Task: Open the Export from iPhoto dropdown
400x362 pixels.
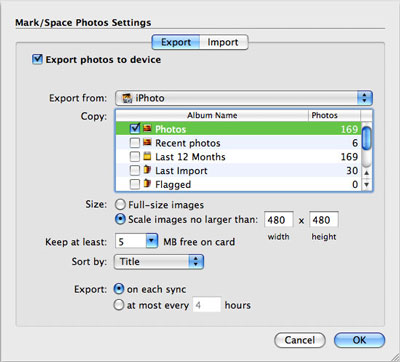Action: point(244,98)
